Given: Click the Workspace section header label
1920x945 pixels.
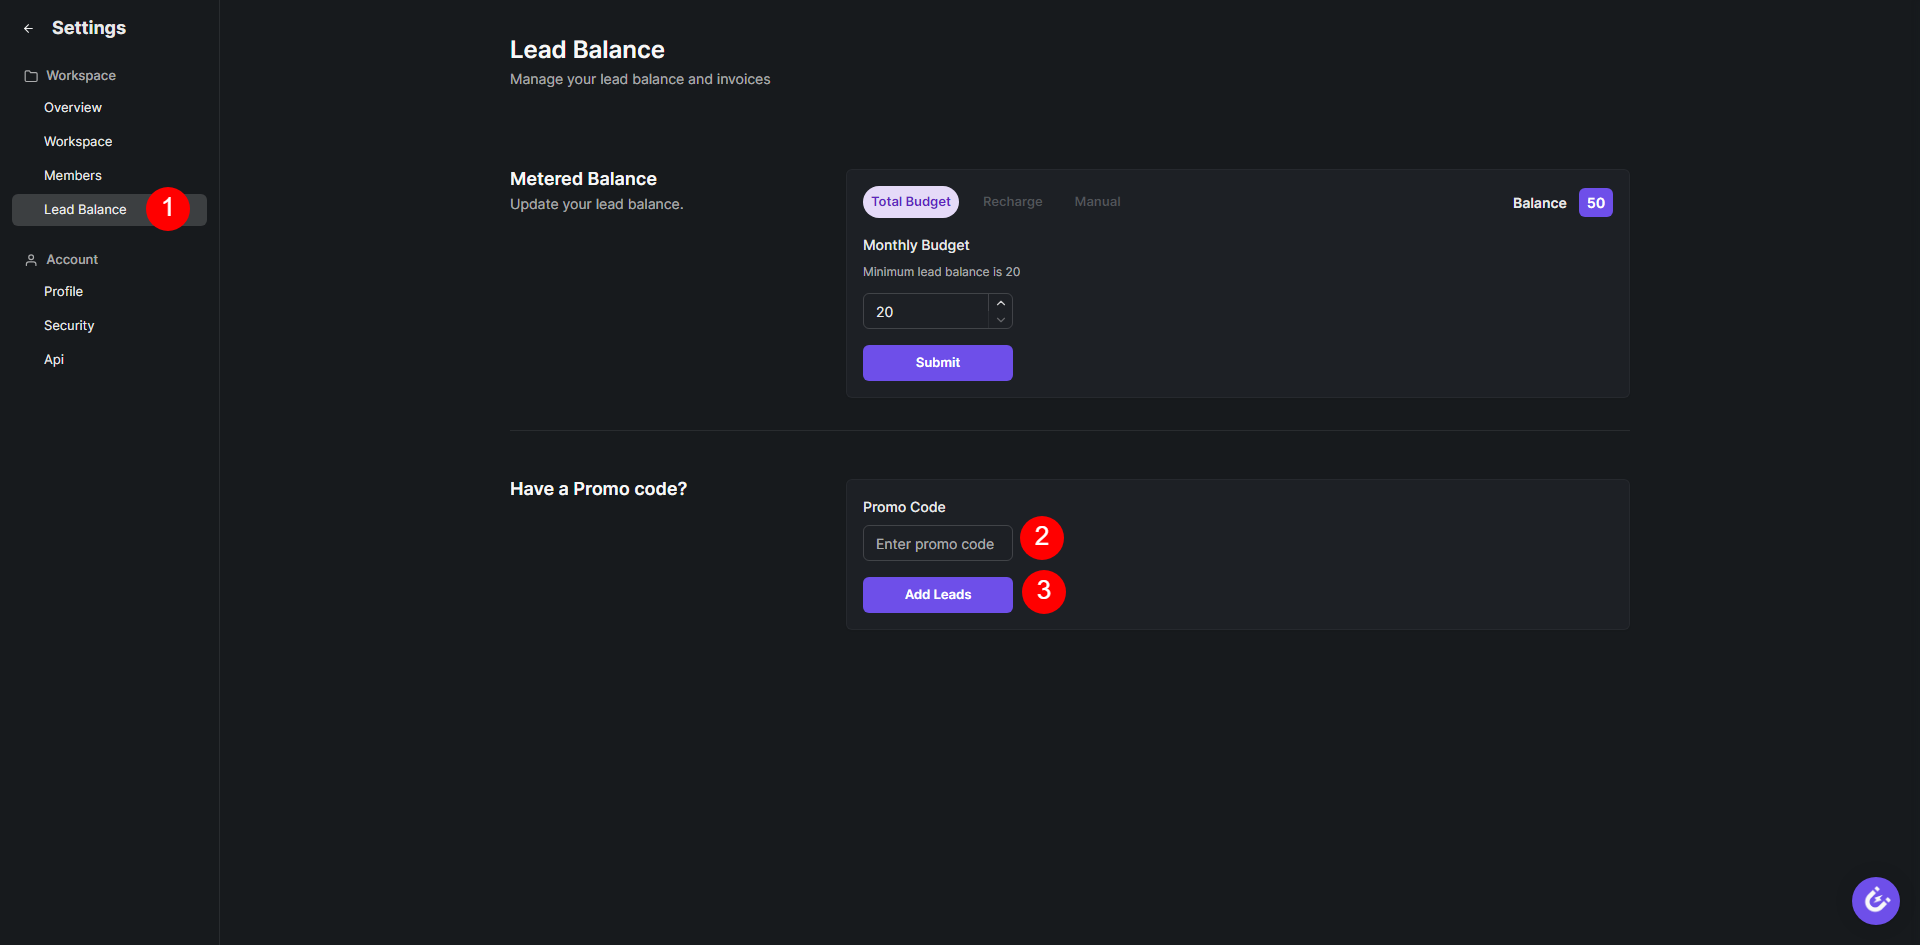Looking at the screenshot, I should (x=81, y=76).
